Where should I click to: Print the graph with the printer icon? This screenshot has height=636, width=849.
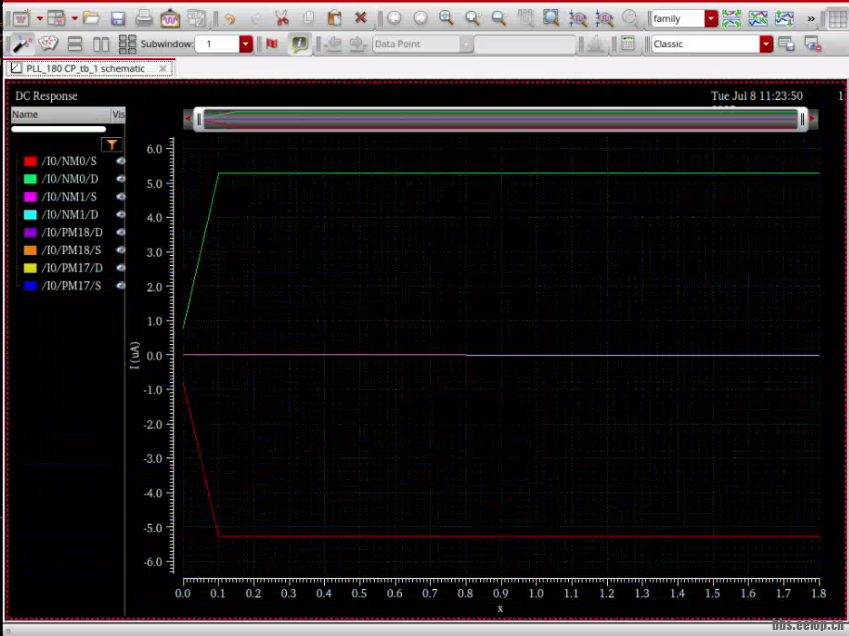(143, 18)
